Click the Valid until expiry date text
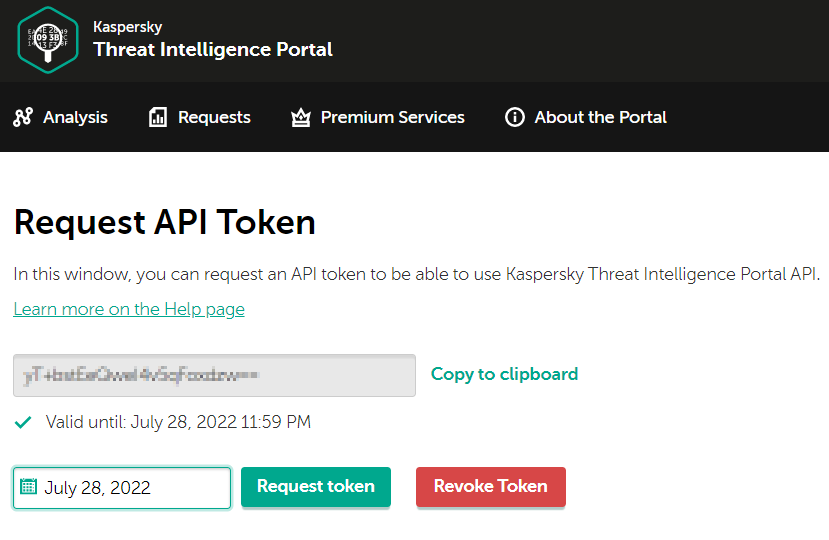The width and height of the screenshot is (829, 540). point(178,423)
